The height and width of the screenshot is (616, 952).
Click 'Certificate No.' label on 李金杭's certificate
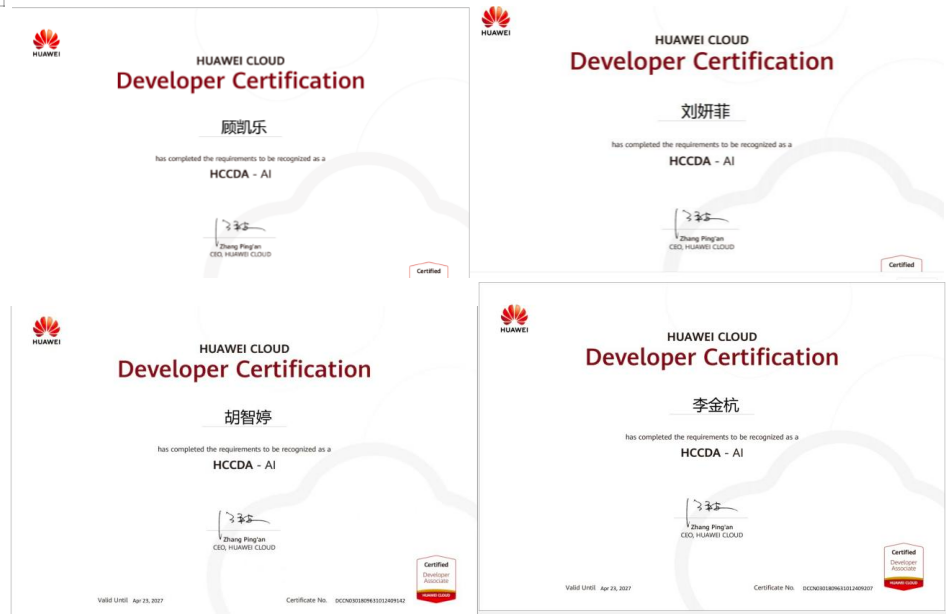click(774, 587)
